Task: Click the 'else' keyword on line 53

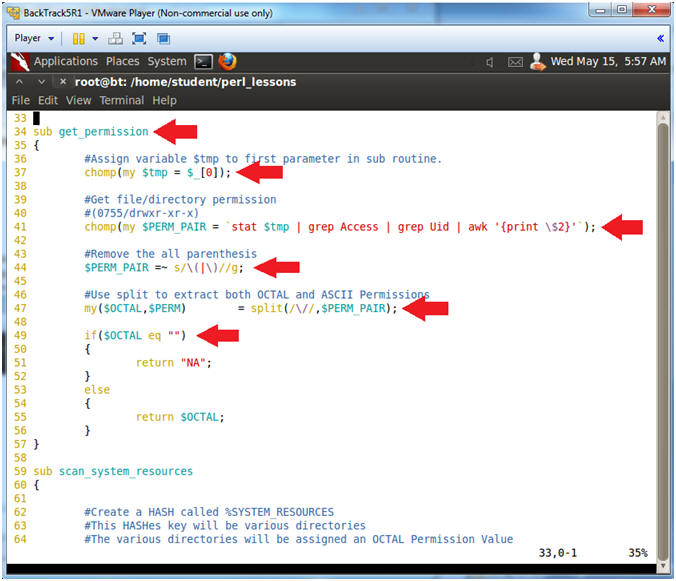Action: (x=97, y=390)
